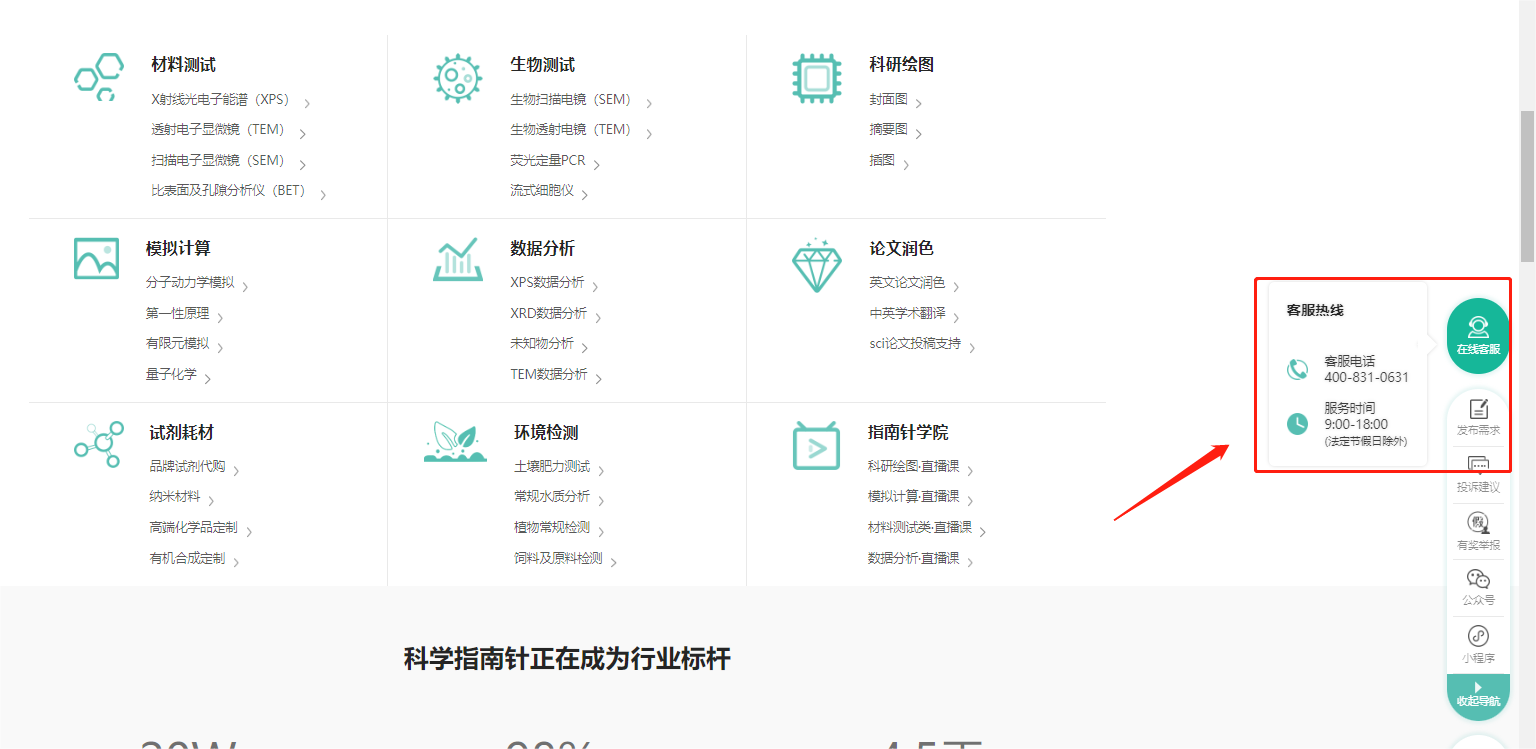Click the 材料测试 hexagon molecule icon

[x=97, y=76]
